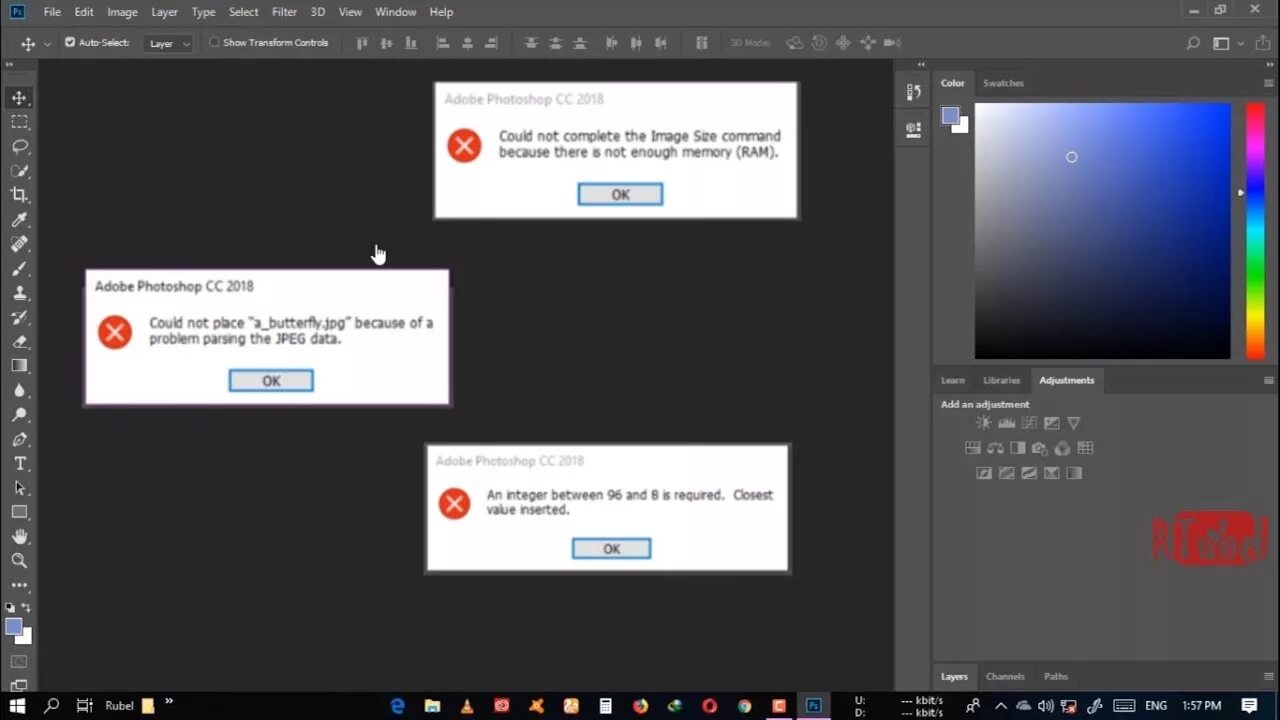Select the Hand tool

coord(19,537)
